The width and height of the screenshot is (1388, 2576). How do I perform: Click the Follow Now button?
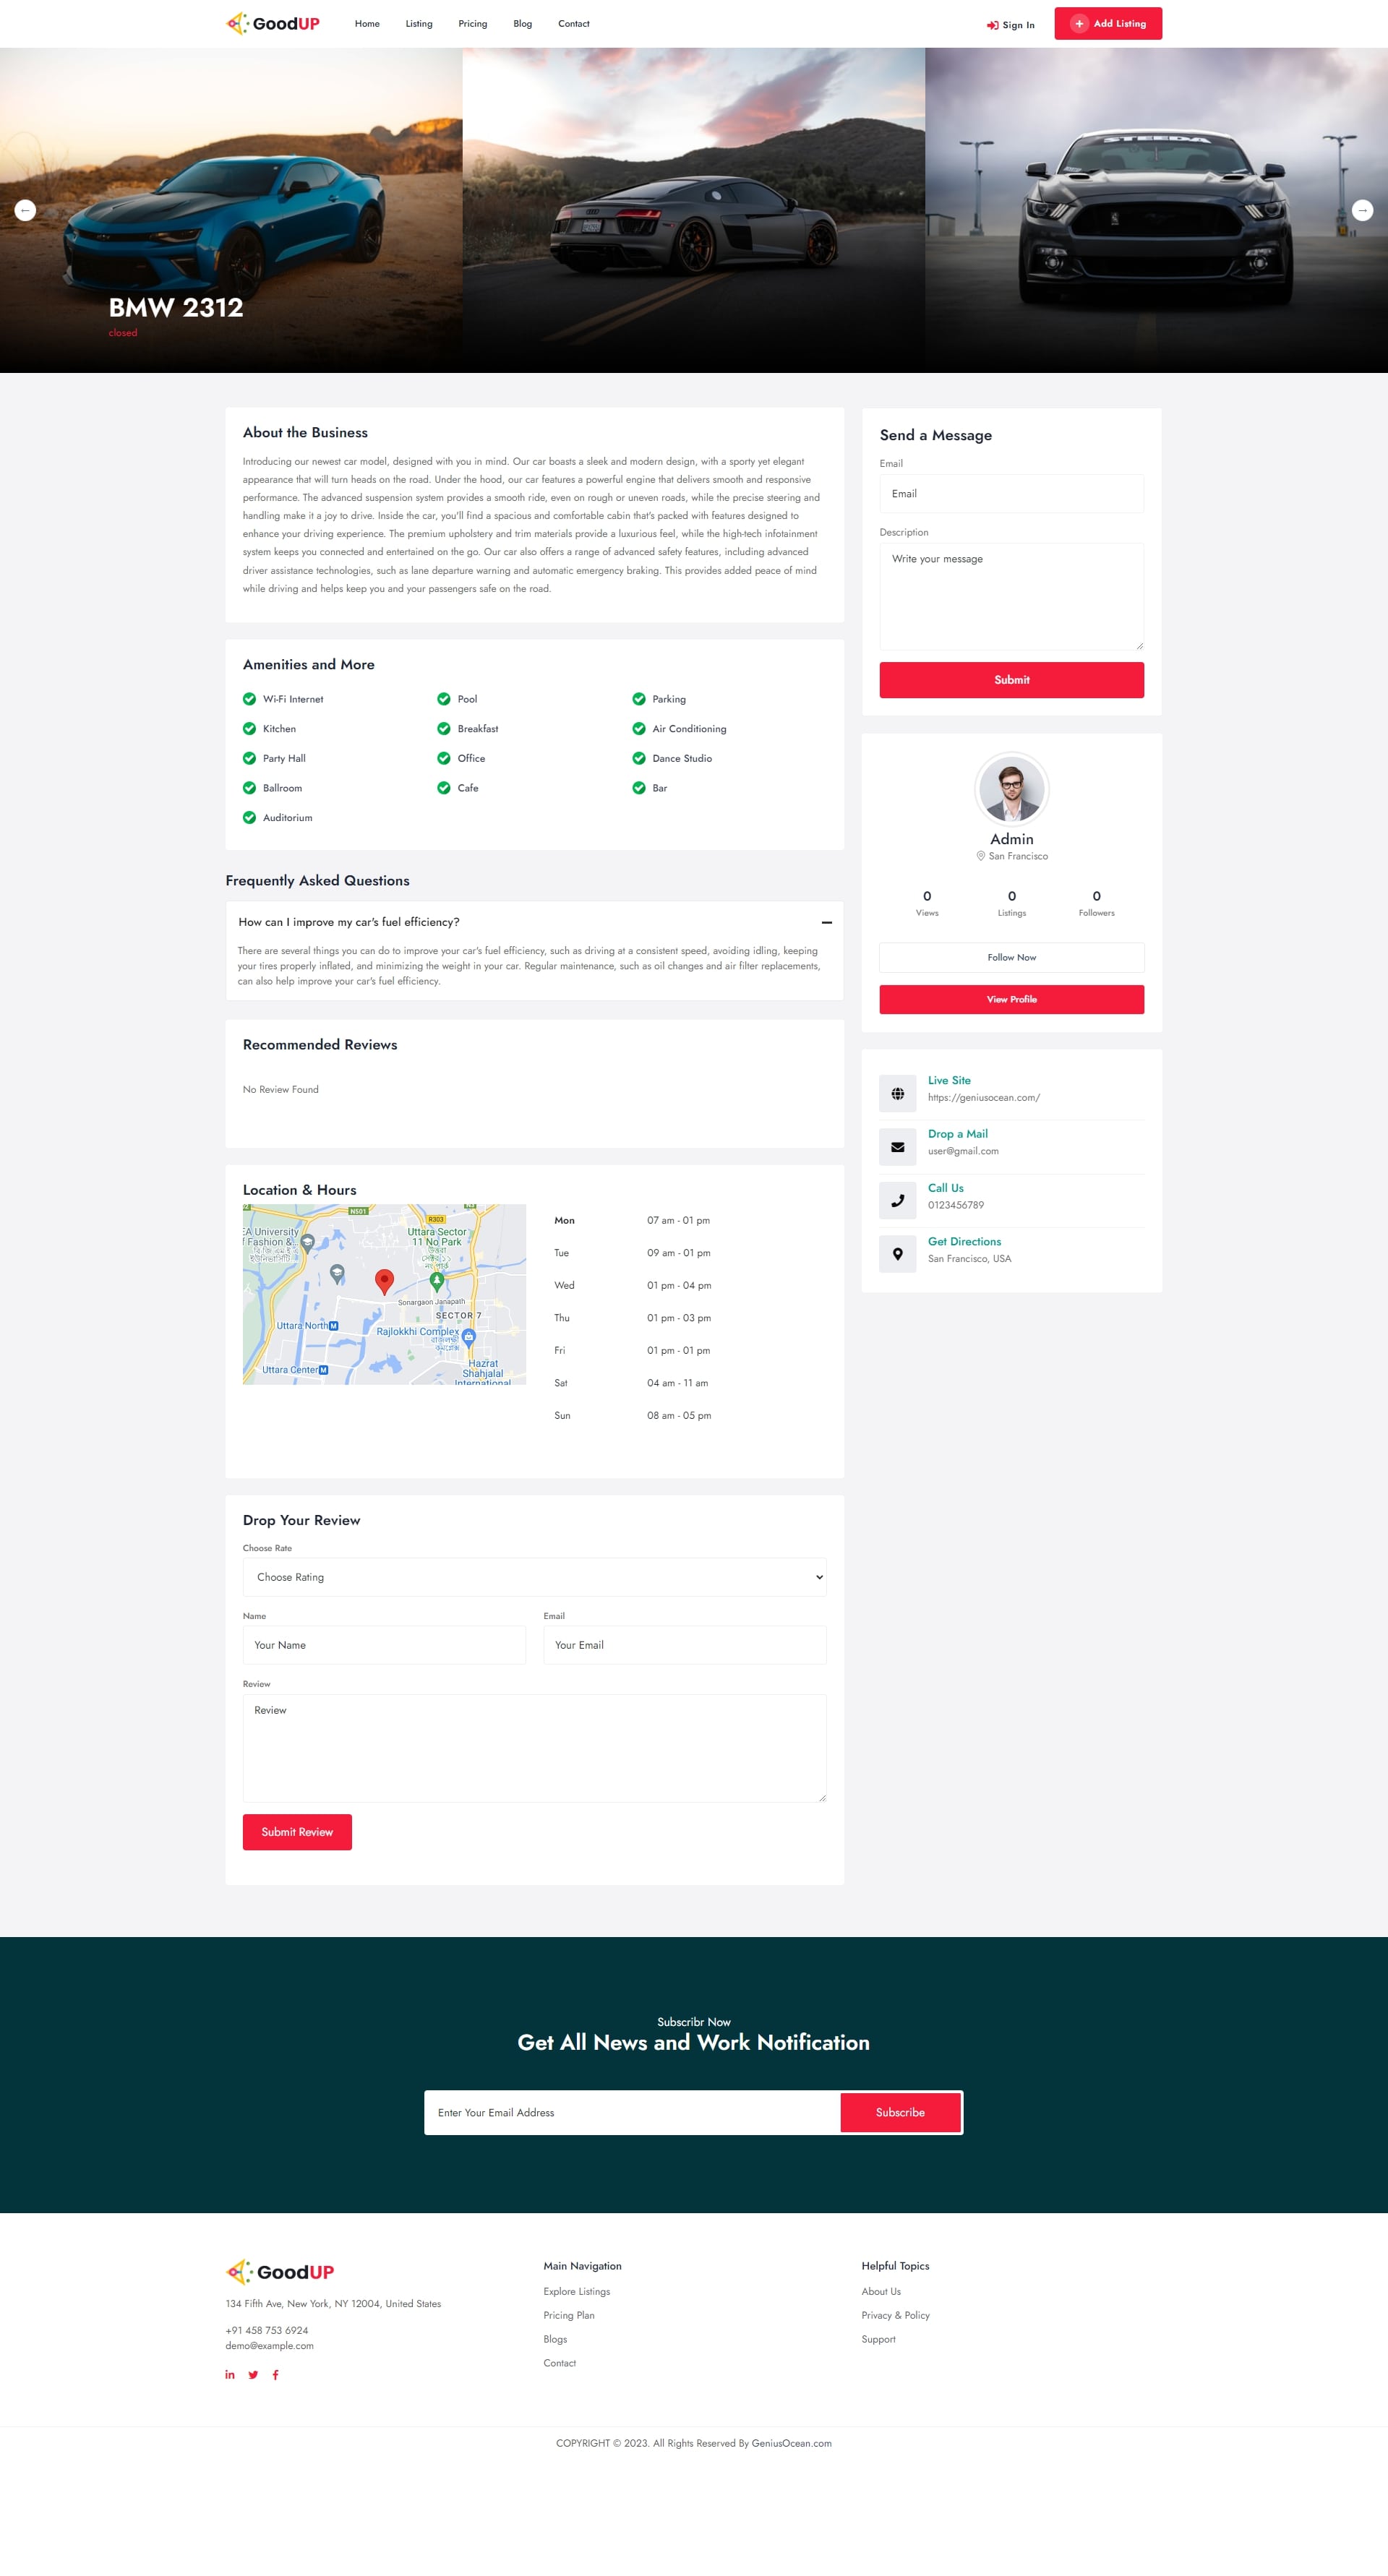[1011, 957]
